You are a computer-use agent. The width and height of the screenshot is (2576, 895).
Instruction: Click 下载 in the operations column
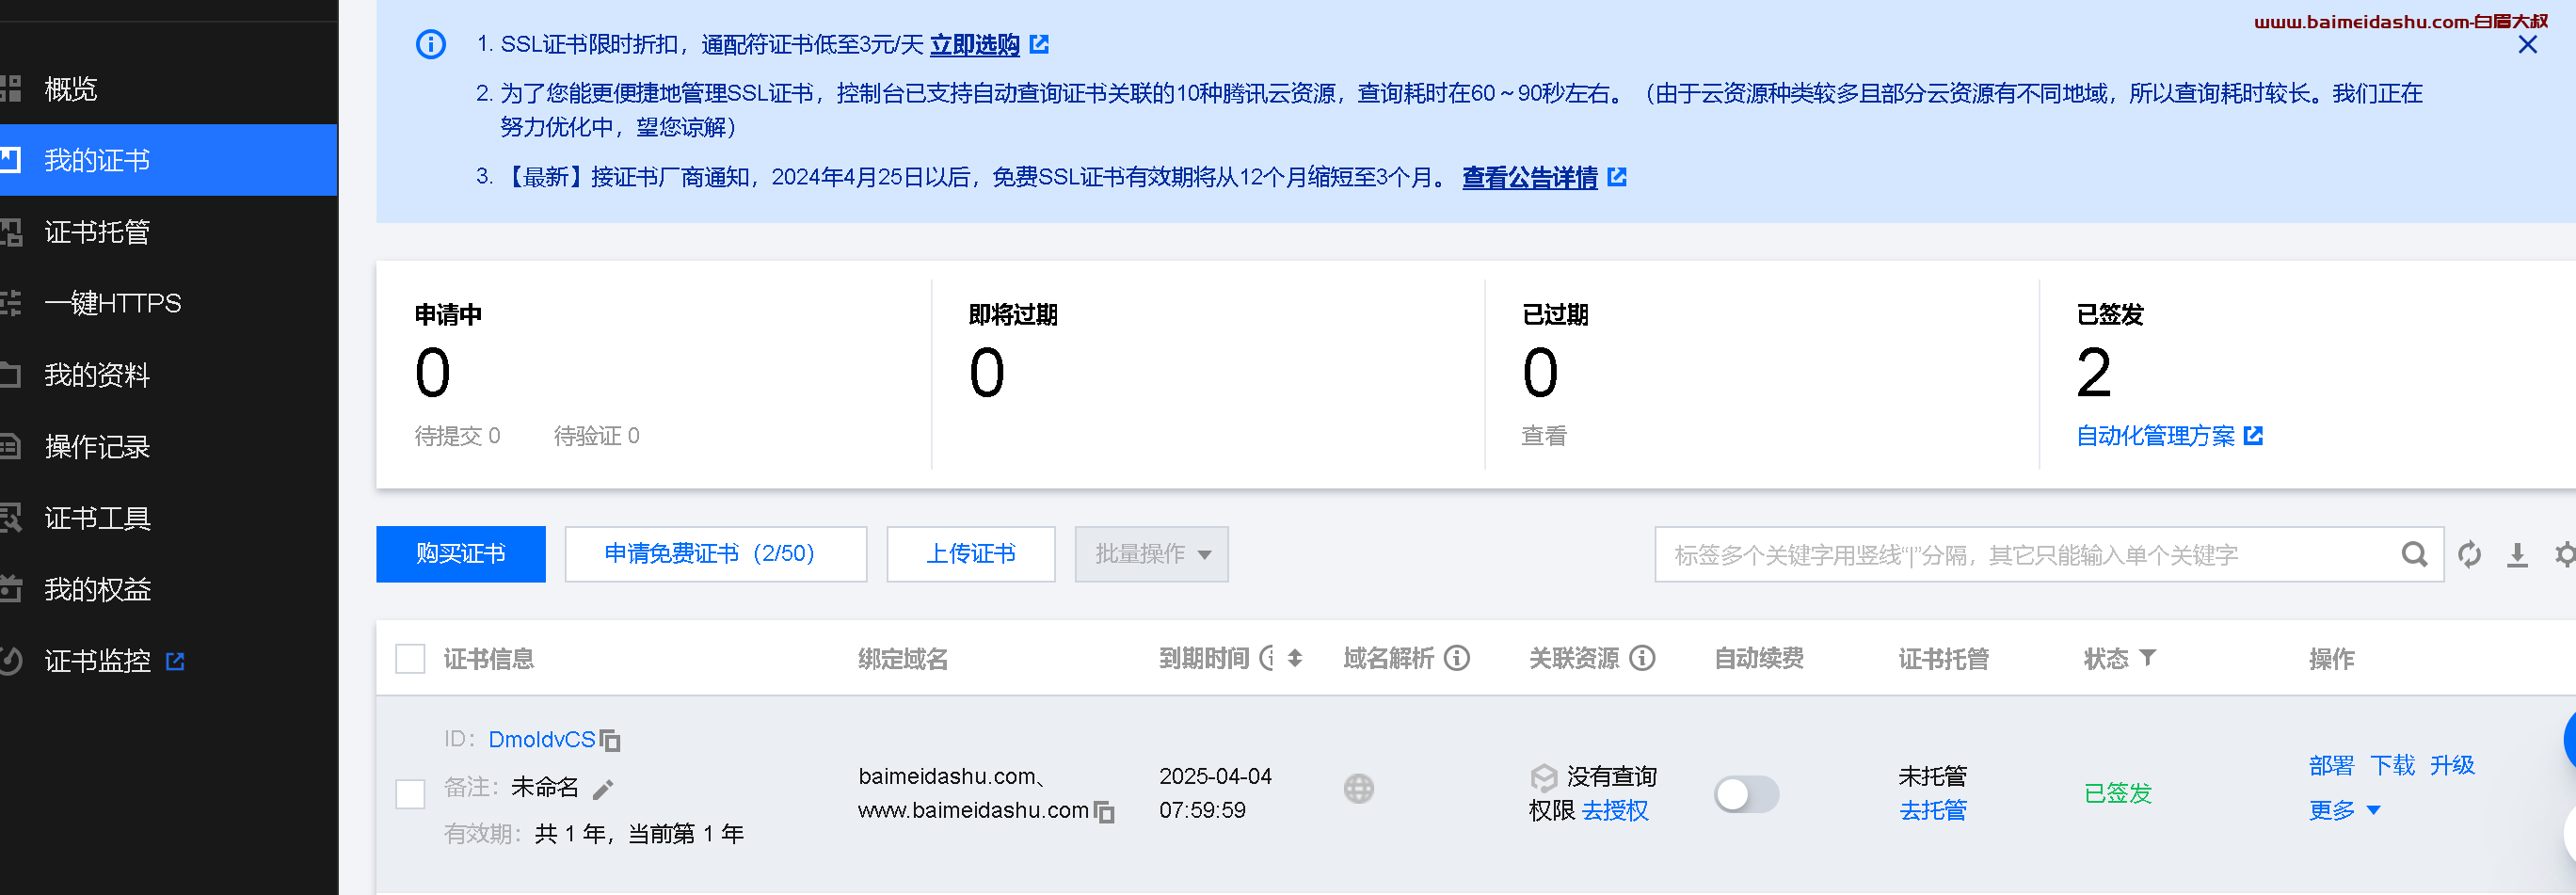pos(2392,766)
